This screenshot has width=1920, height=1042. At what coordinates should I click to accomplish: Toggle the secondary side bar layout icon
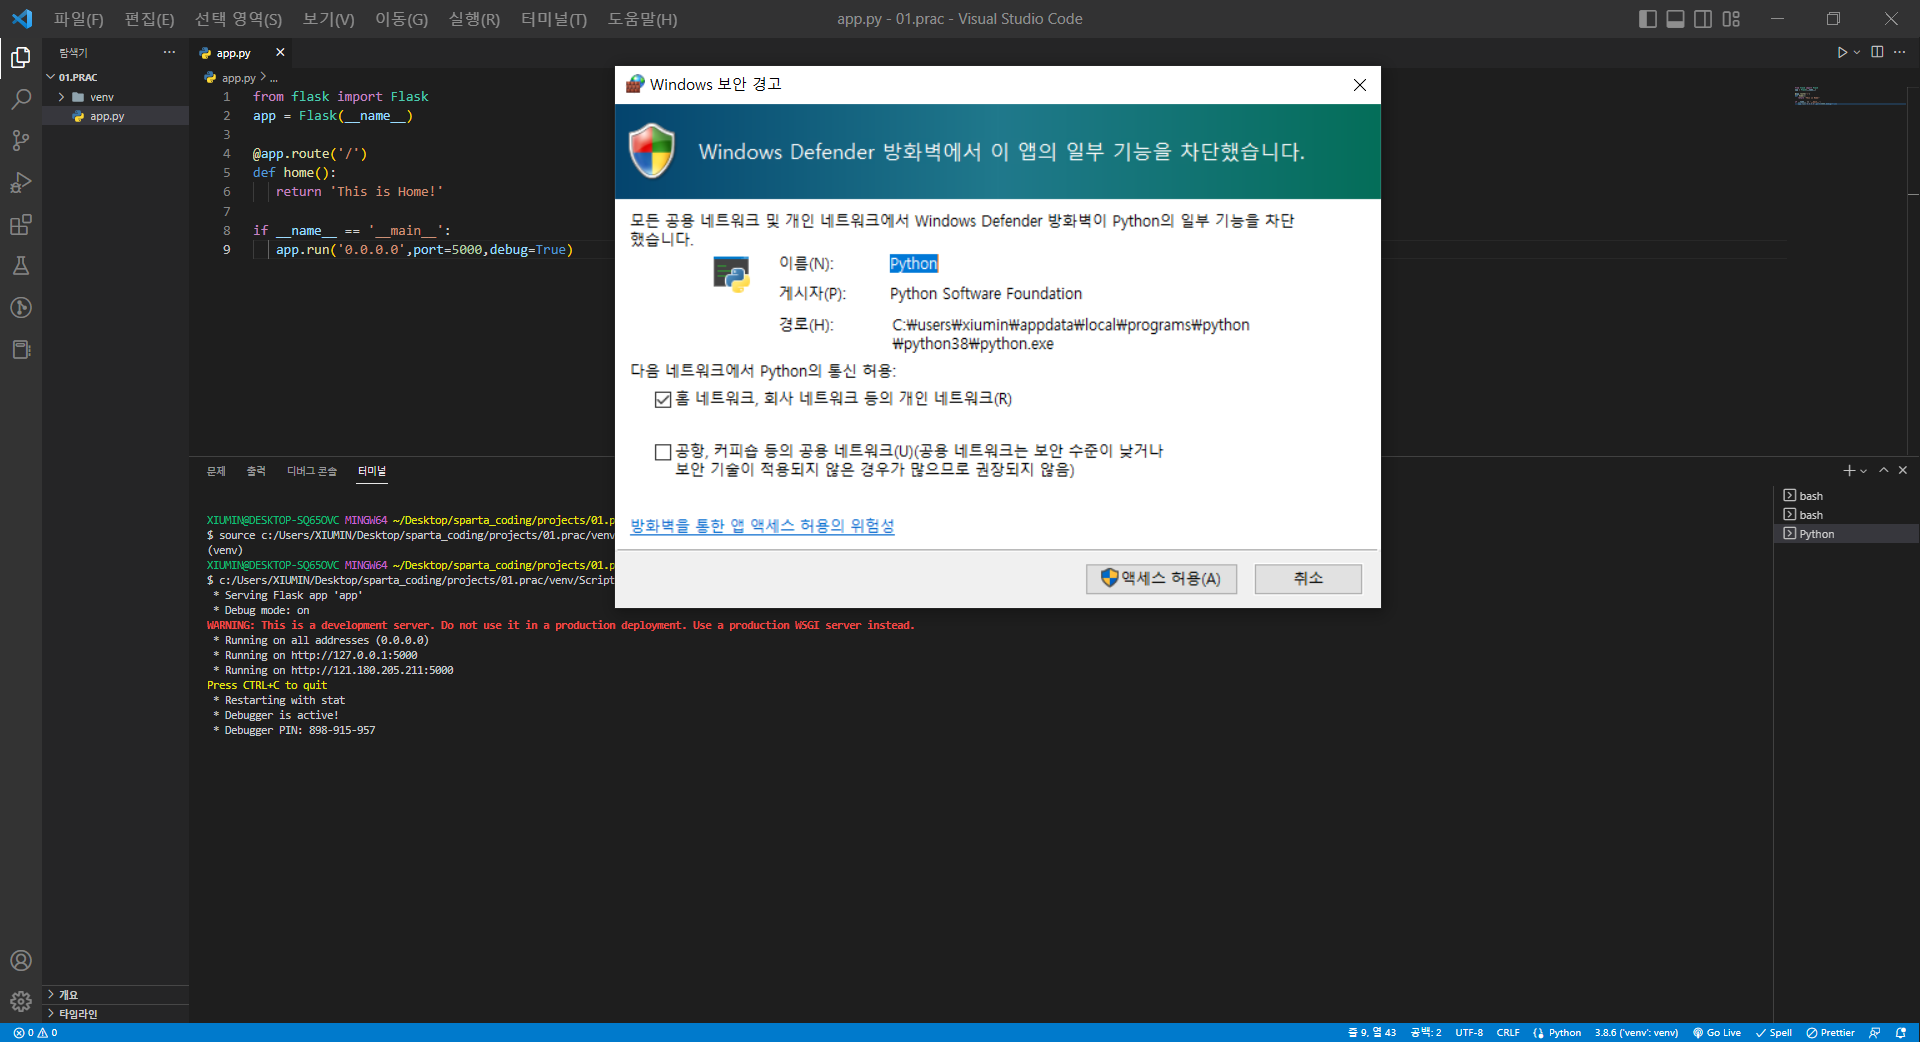click(1703, 19)
